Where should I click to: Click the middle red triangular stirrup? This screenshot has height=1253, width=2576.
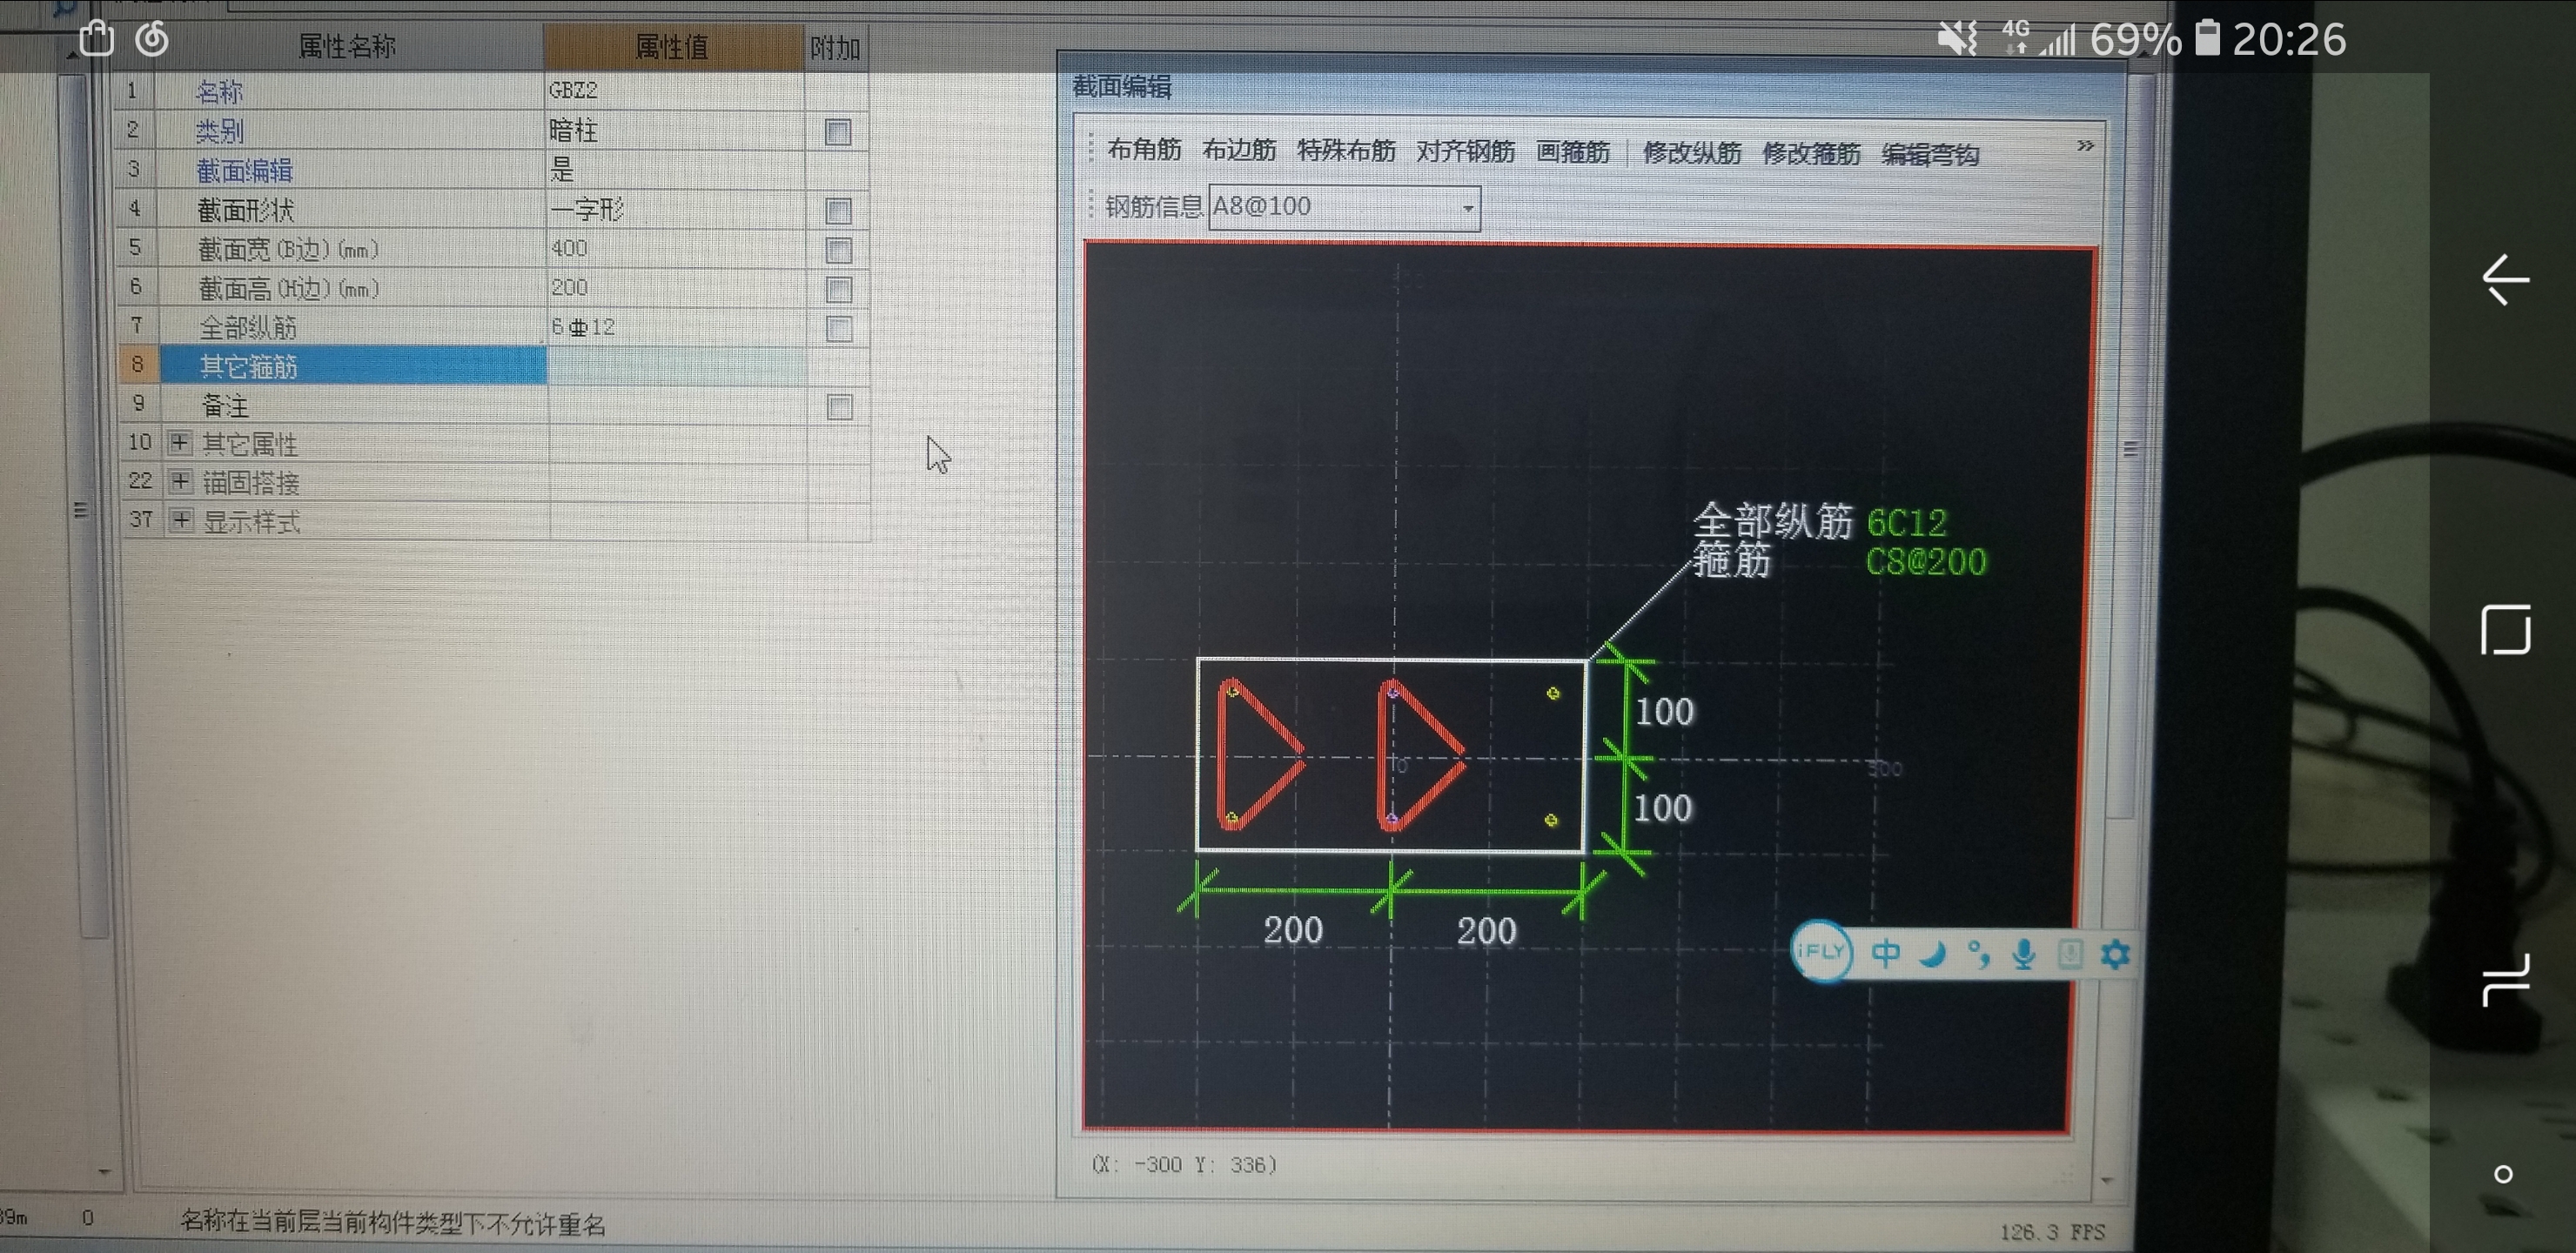click(x=1420, y=755)
